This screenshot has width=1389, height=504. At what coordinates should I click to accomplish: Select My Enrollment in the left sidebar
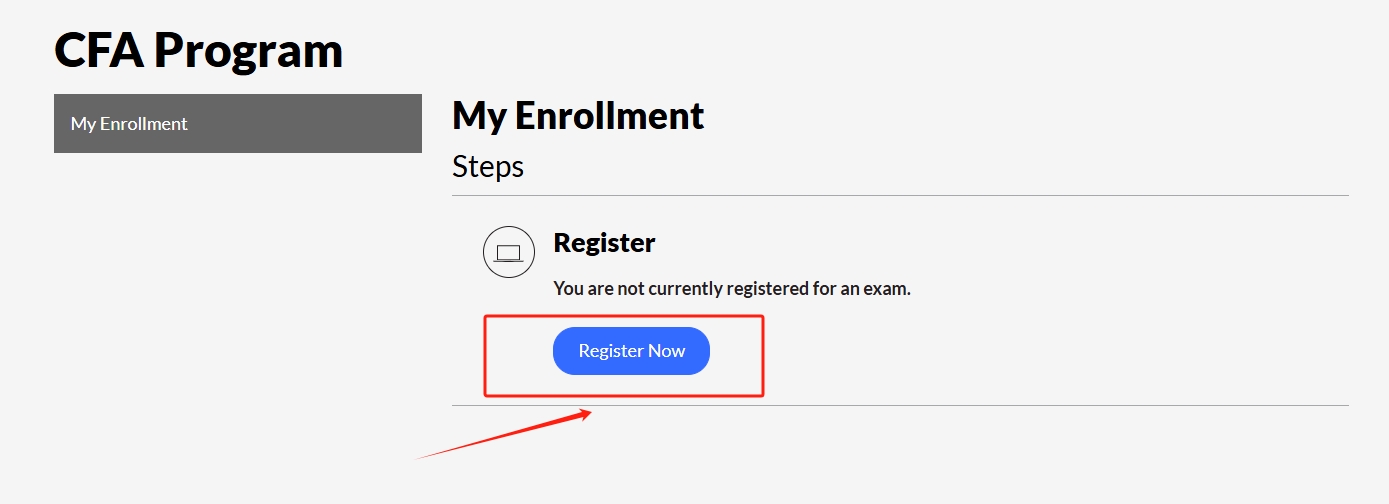(x=129, y=124)
